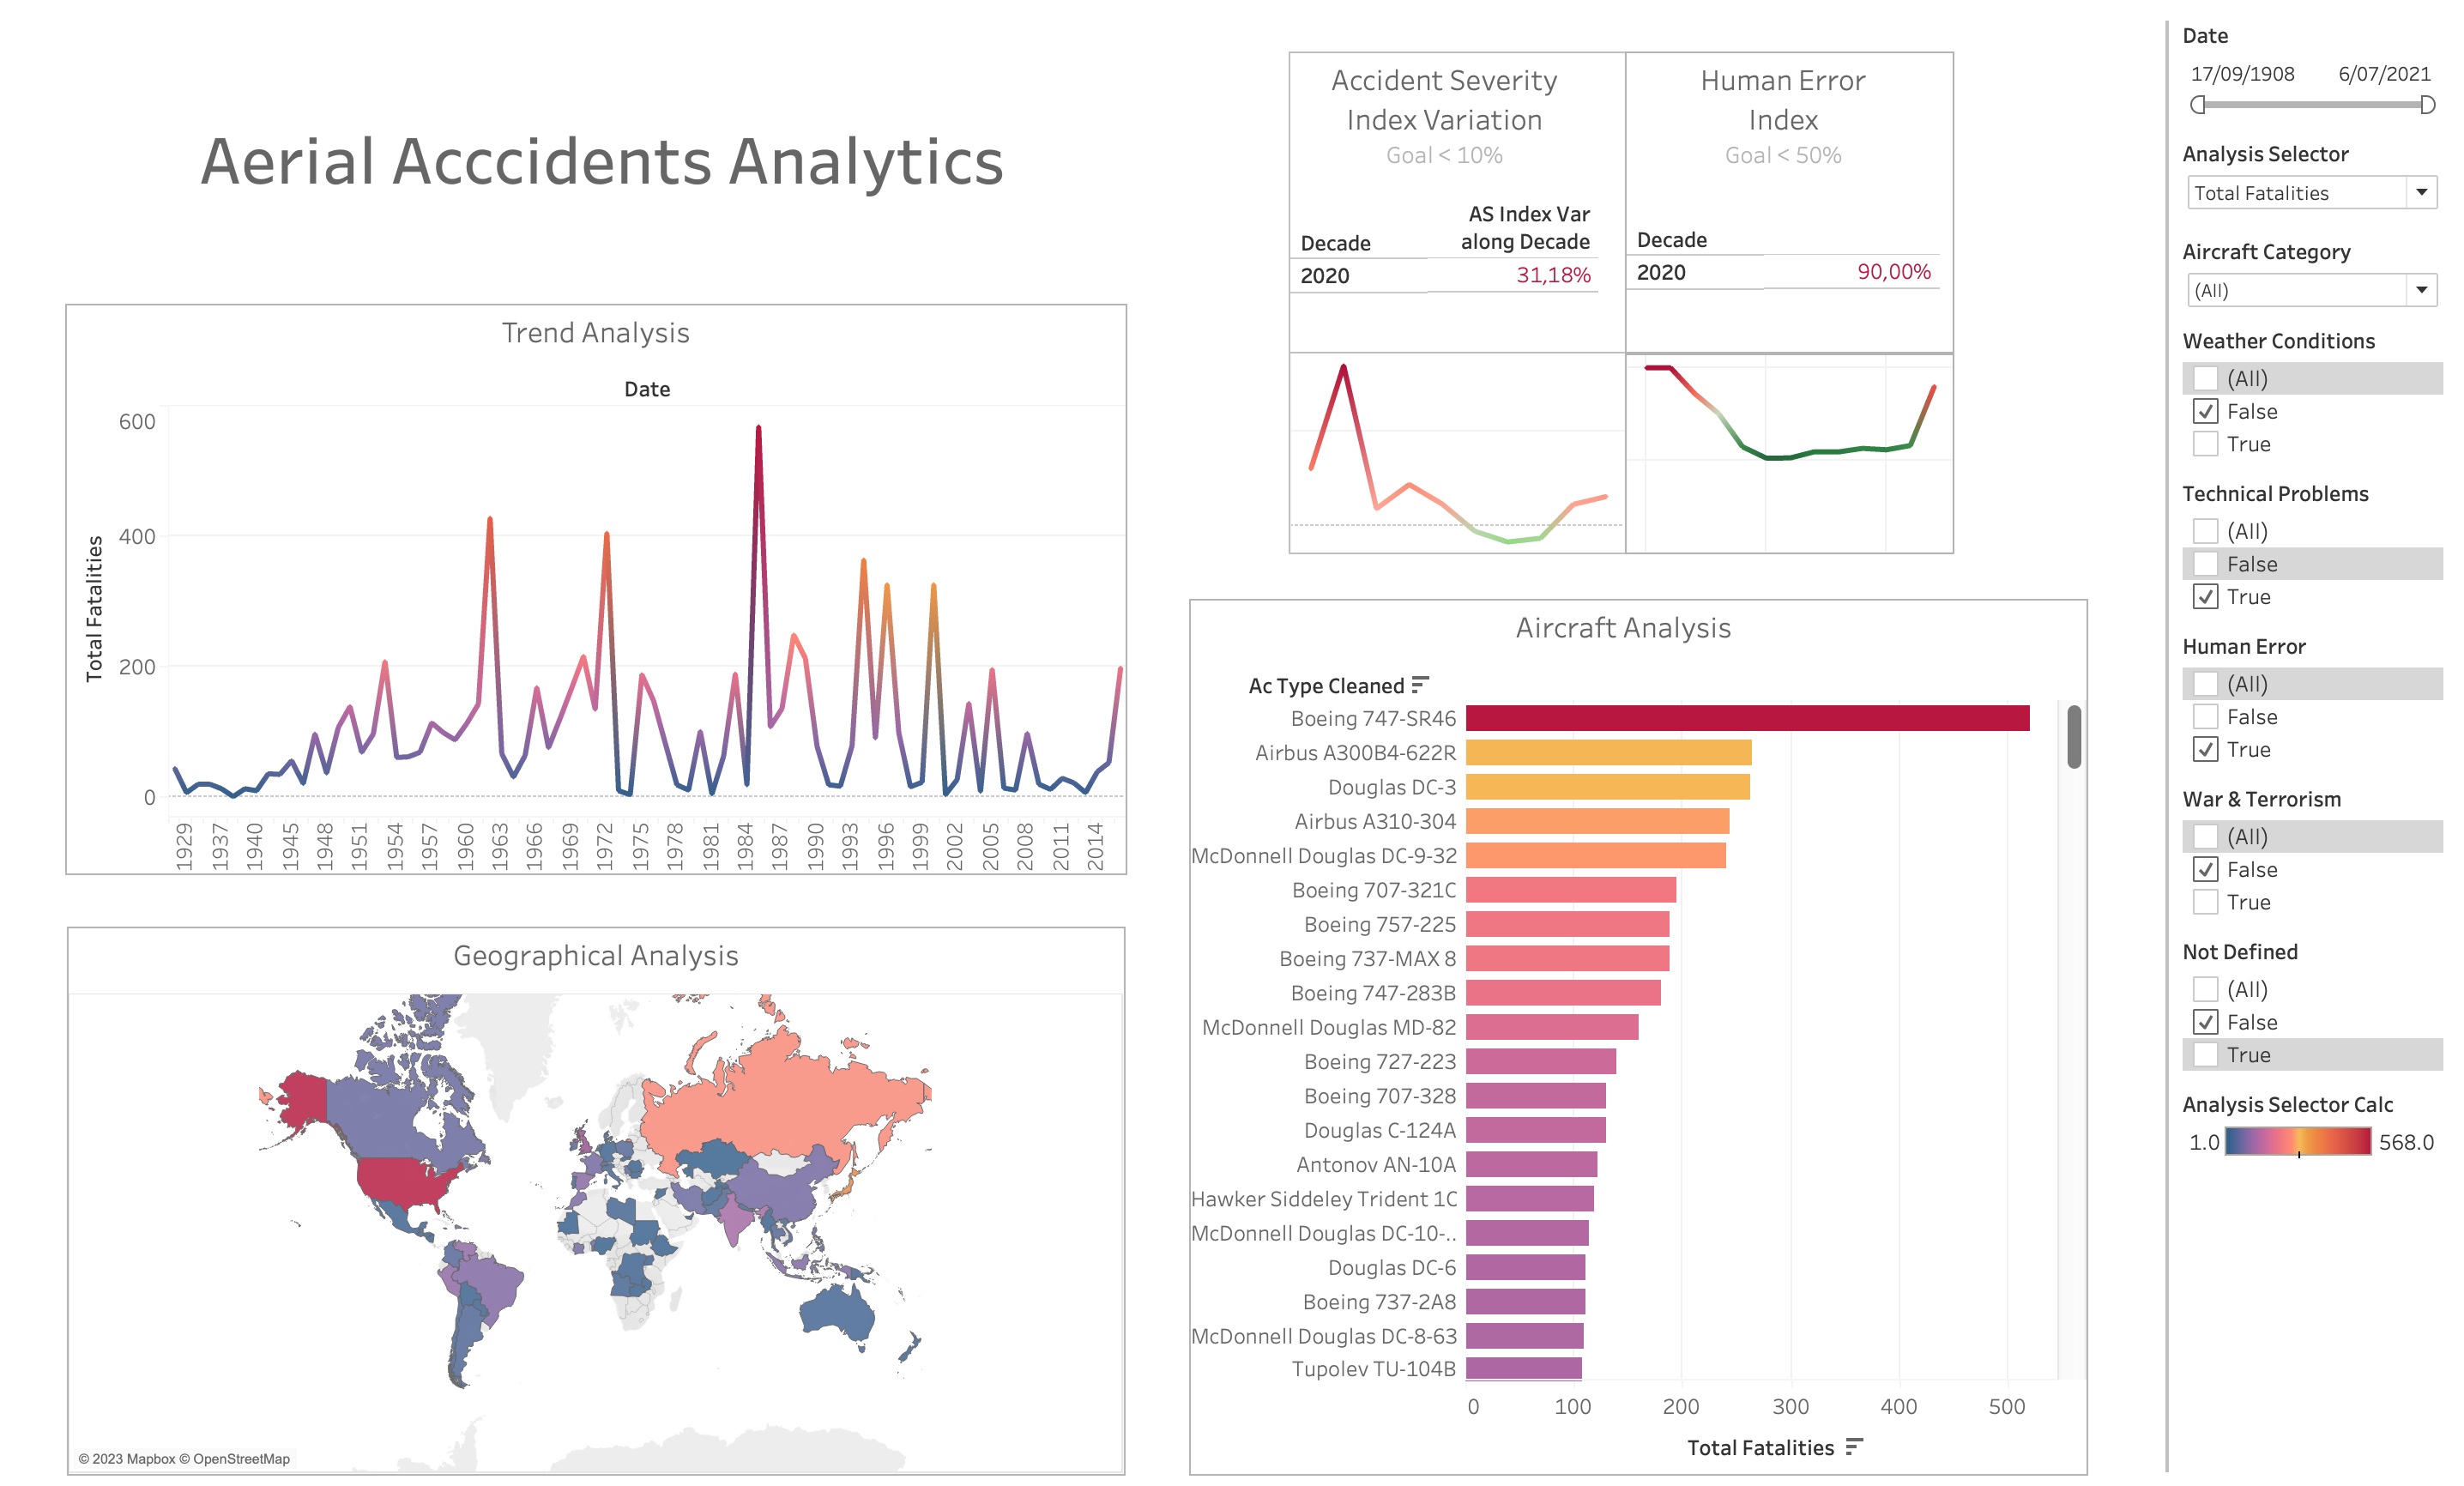This screenshot has height=1486, width=2464.
Task: Click the Date slider left handle
Action: pyautogui.click(x=2197, y=105)
